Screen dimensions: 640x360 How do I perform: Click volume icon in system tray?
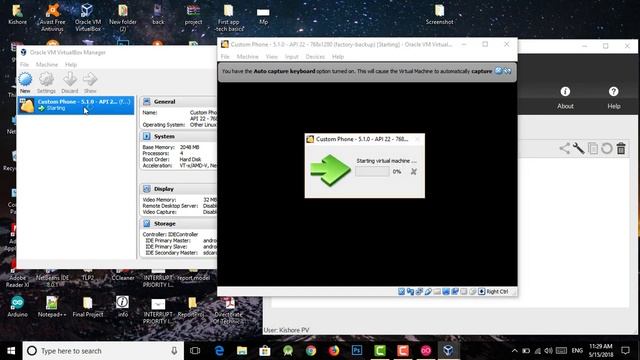[548, 351]
